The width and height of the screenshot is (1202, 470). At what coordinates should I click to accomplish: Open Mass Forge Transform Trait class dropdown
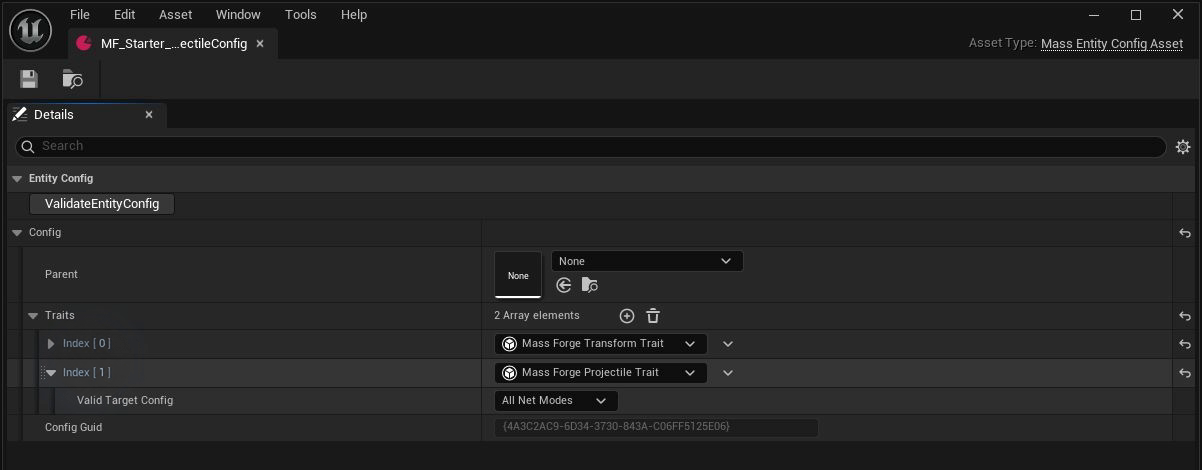tap(600, 344)
